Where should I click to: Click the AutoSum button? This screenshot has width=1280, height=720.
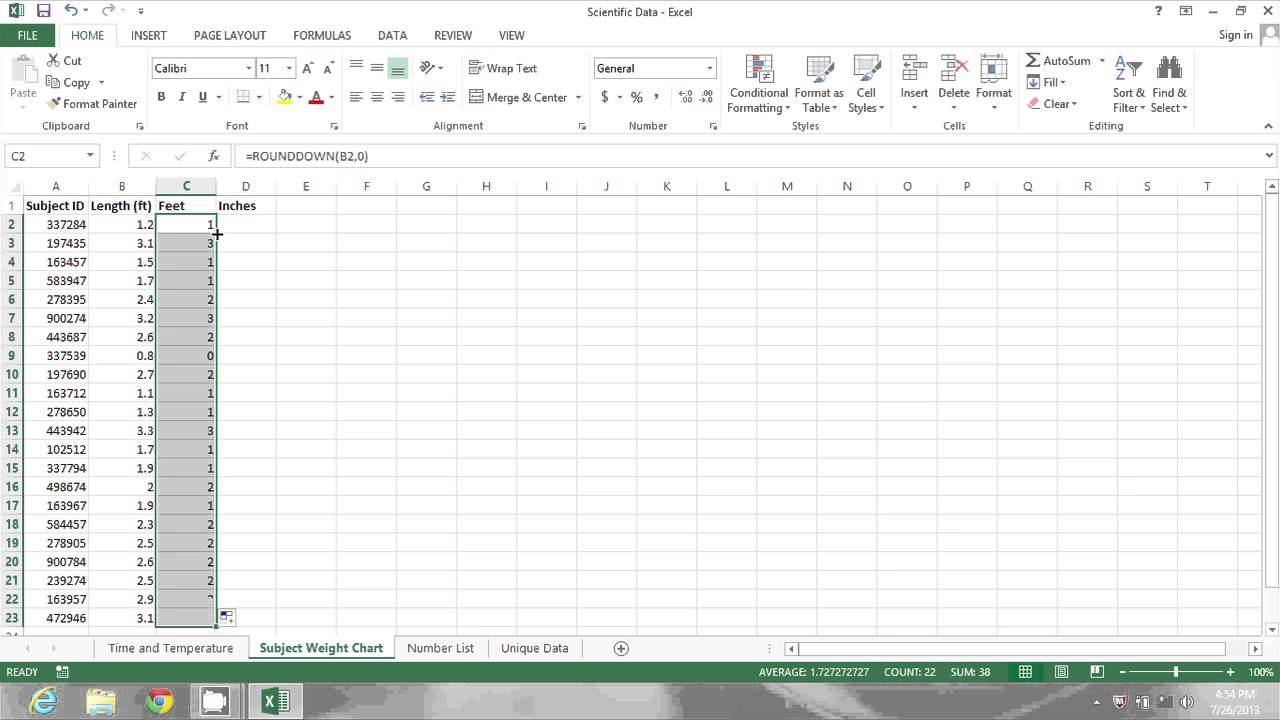tap(1059, 61)
